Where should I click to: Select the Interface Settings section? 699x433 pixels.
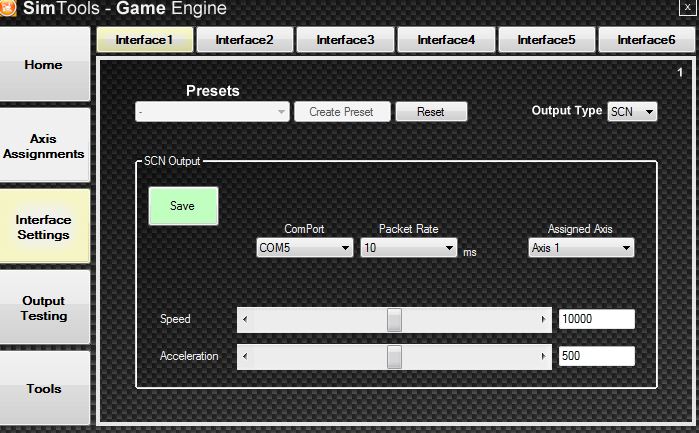click(x=44, y=227)
